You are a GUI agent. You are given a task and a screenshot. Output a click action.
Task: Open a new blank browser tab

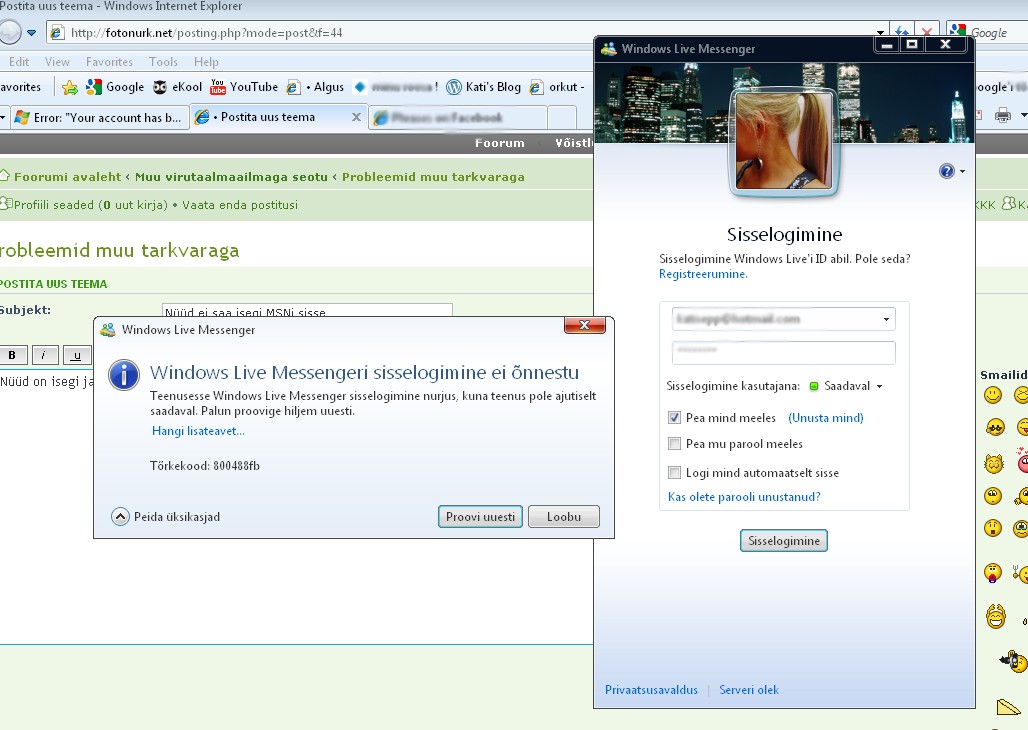coord(562,118)
